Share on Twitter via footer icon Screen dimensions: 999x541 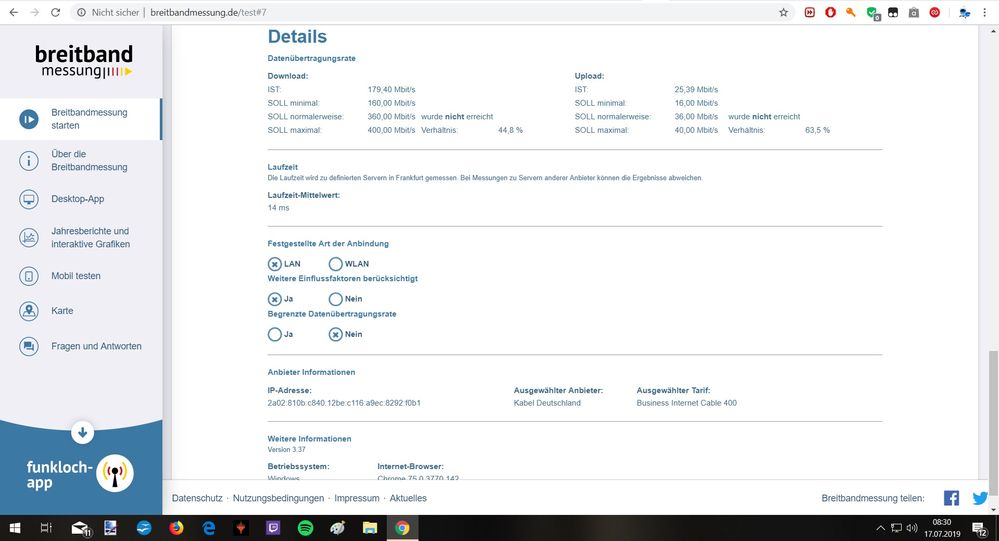pos(980,498)
